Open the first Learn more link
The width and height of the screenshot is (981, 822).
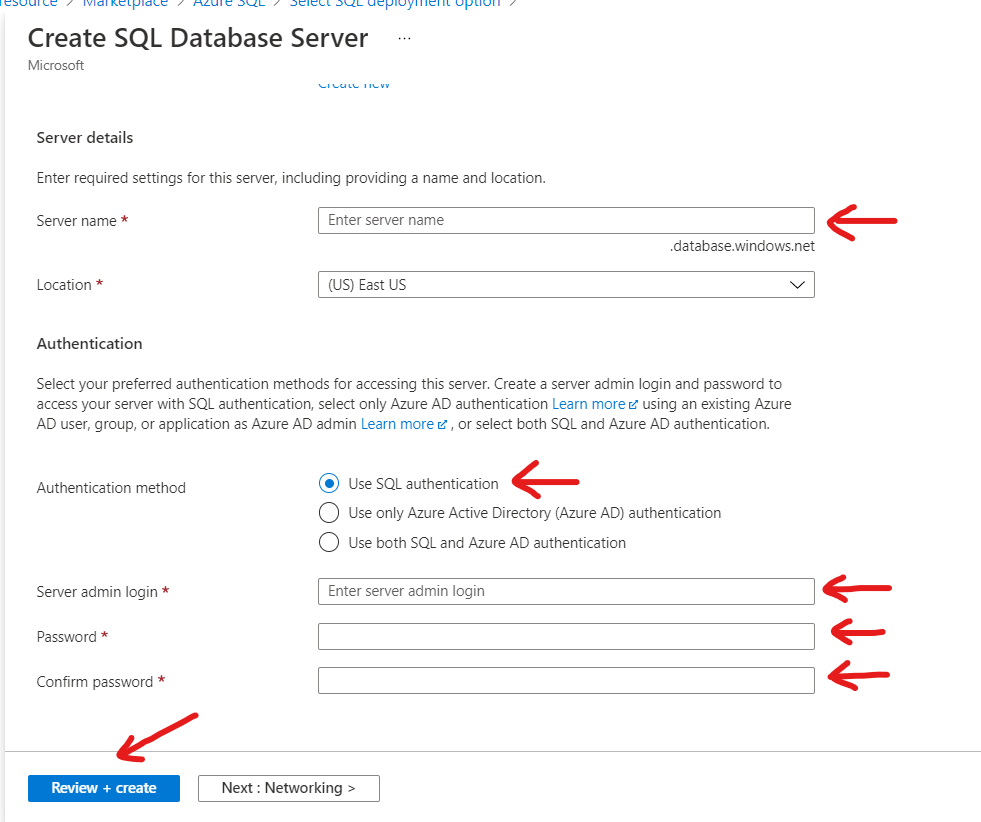tap(589, 403)
